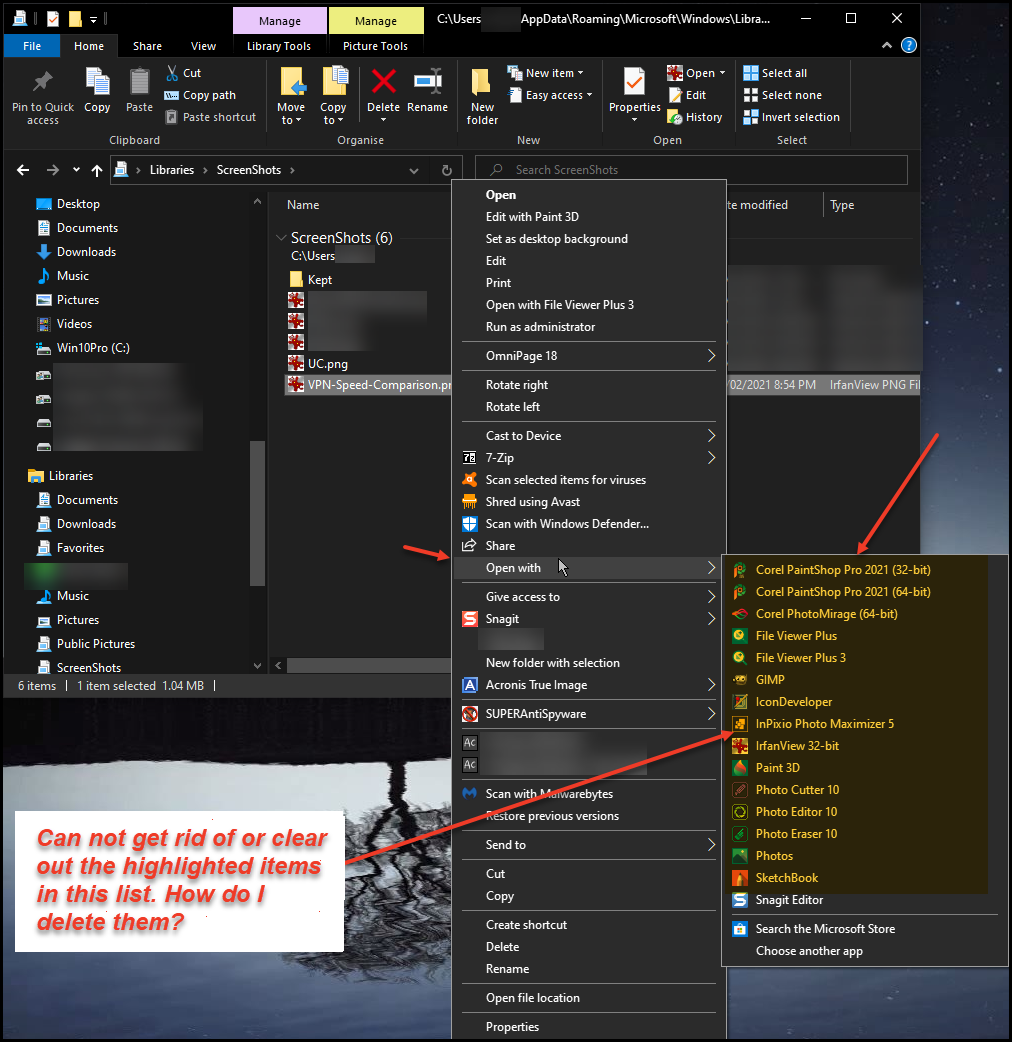Select Desktop in navigation pane
1012x1042 pixels.
coord(78,204)
